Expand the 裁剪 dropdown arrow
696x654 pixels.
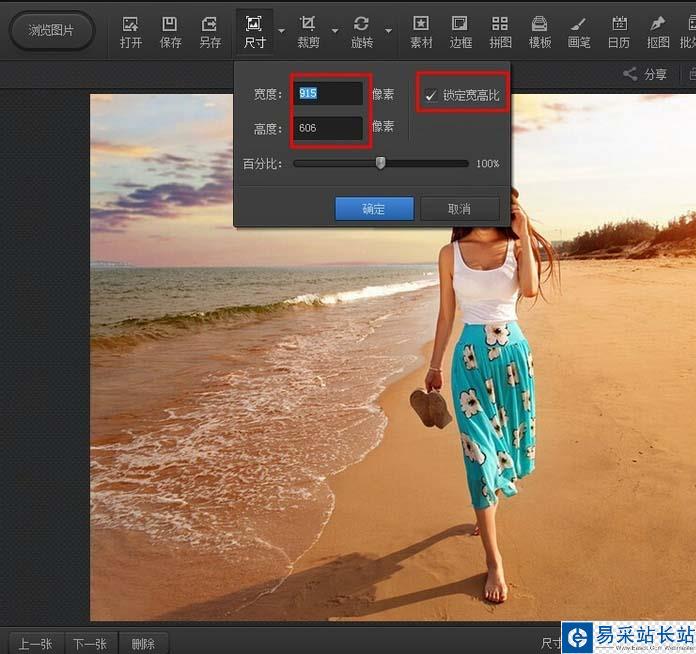[x=335, y=31]
